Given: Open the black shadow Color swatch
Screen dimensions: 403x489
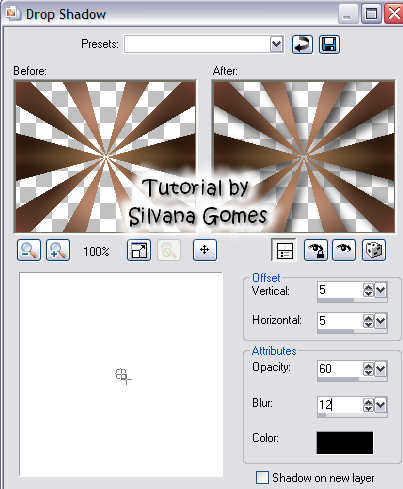Looking at the screenshot, I should [345, 443].
